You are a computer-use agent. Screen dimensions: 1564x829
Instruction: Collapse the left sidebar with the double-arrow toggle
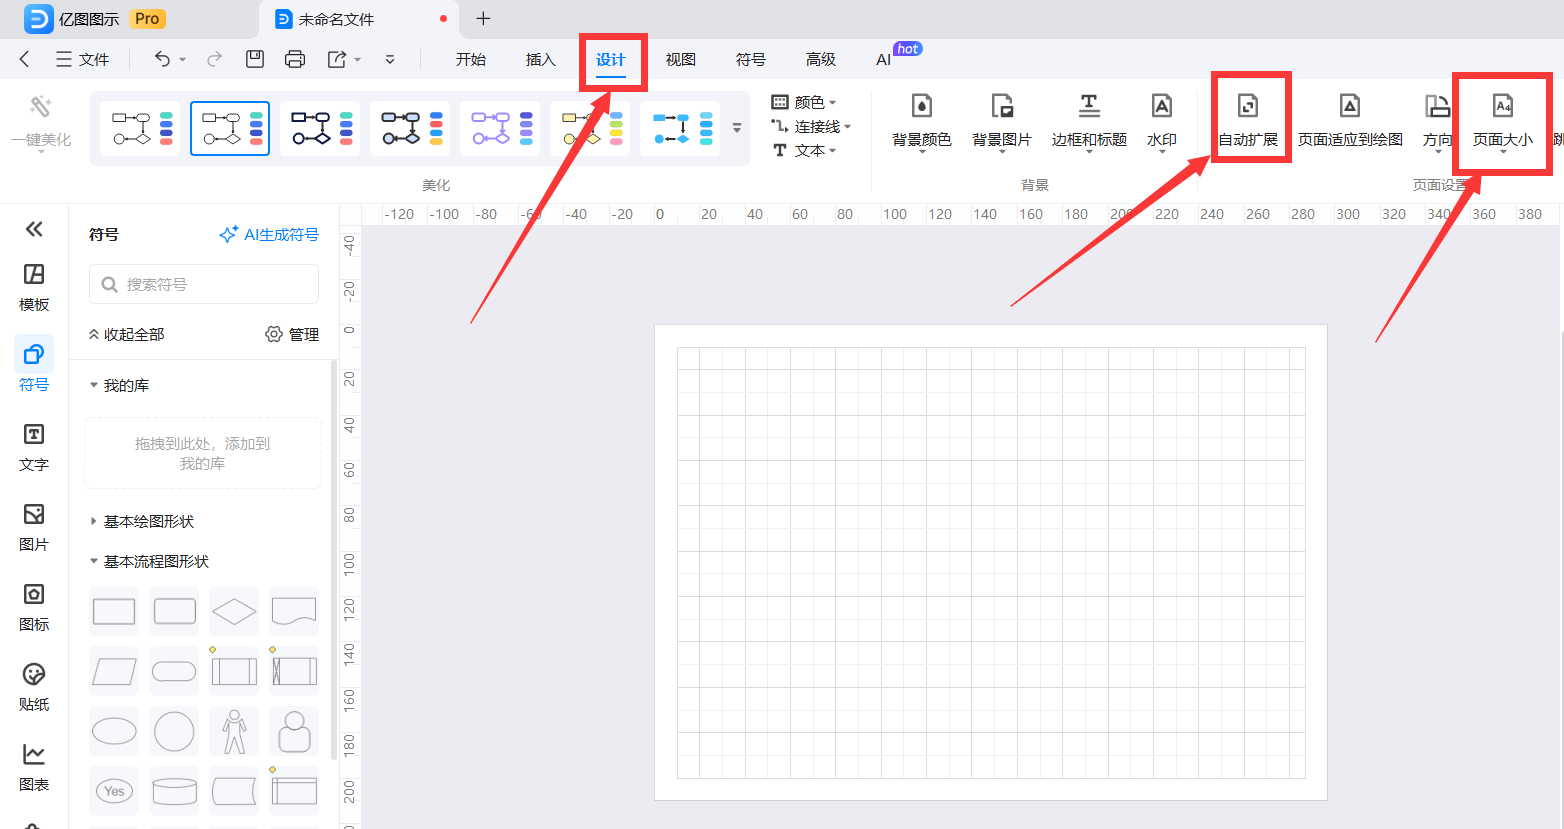click(33, 229)
